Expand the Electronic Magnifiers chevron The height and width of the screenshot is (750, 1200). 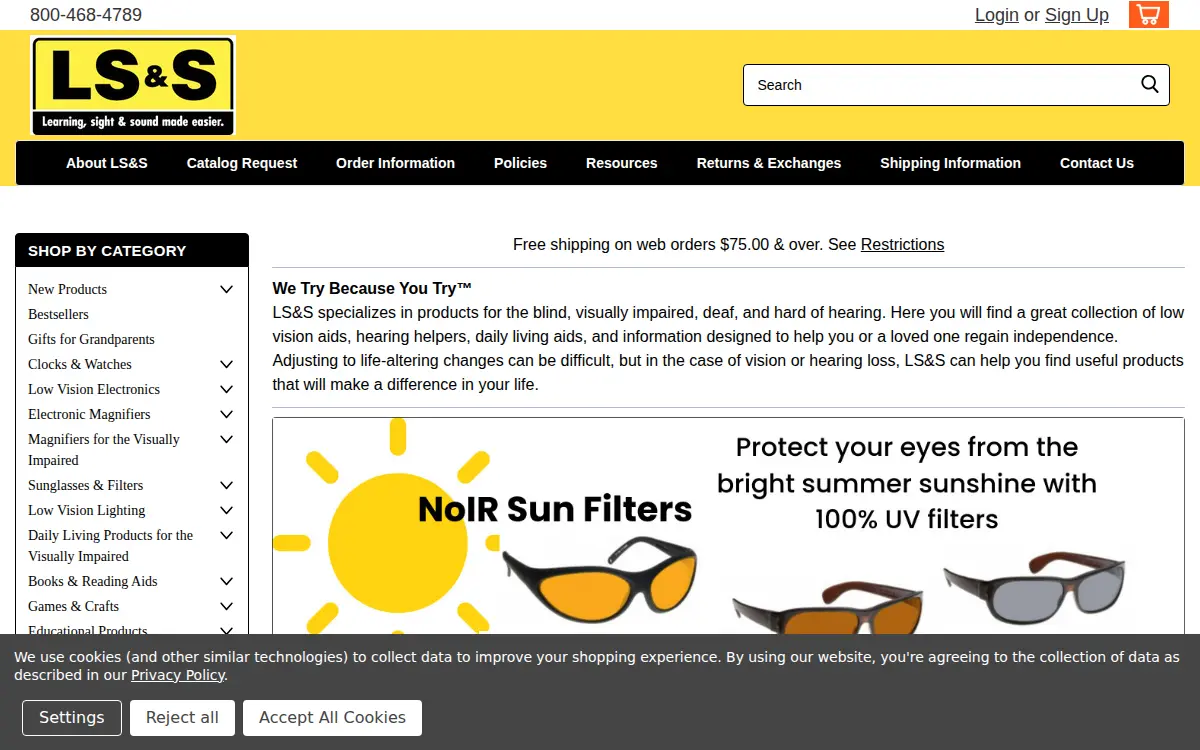pyautogui.click(x=226, y=414)
